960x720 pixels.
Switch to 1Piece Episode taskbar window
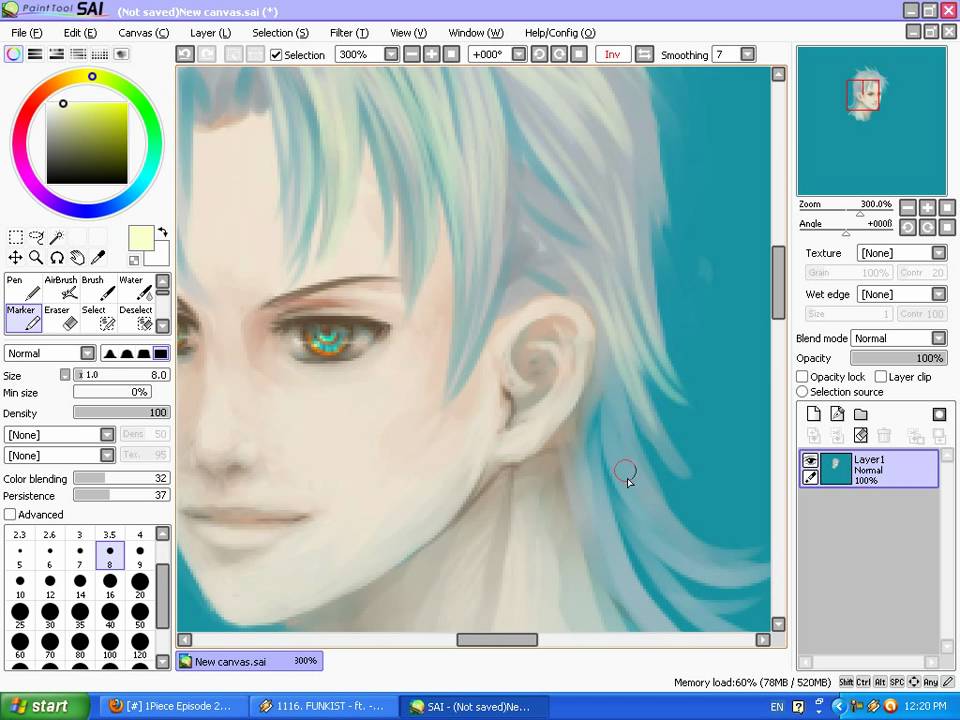pos(173,707)
